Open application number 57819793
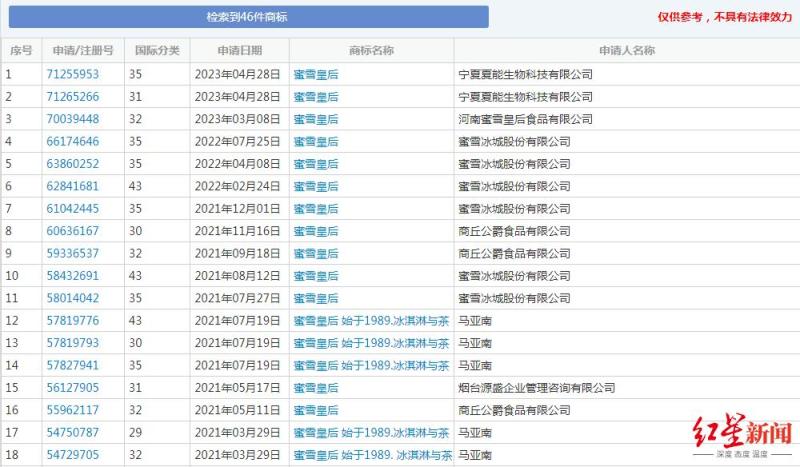Viewport: 800px width, 467px height. click(72, 343)
